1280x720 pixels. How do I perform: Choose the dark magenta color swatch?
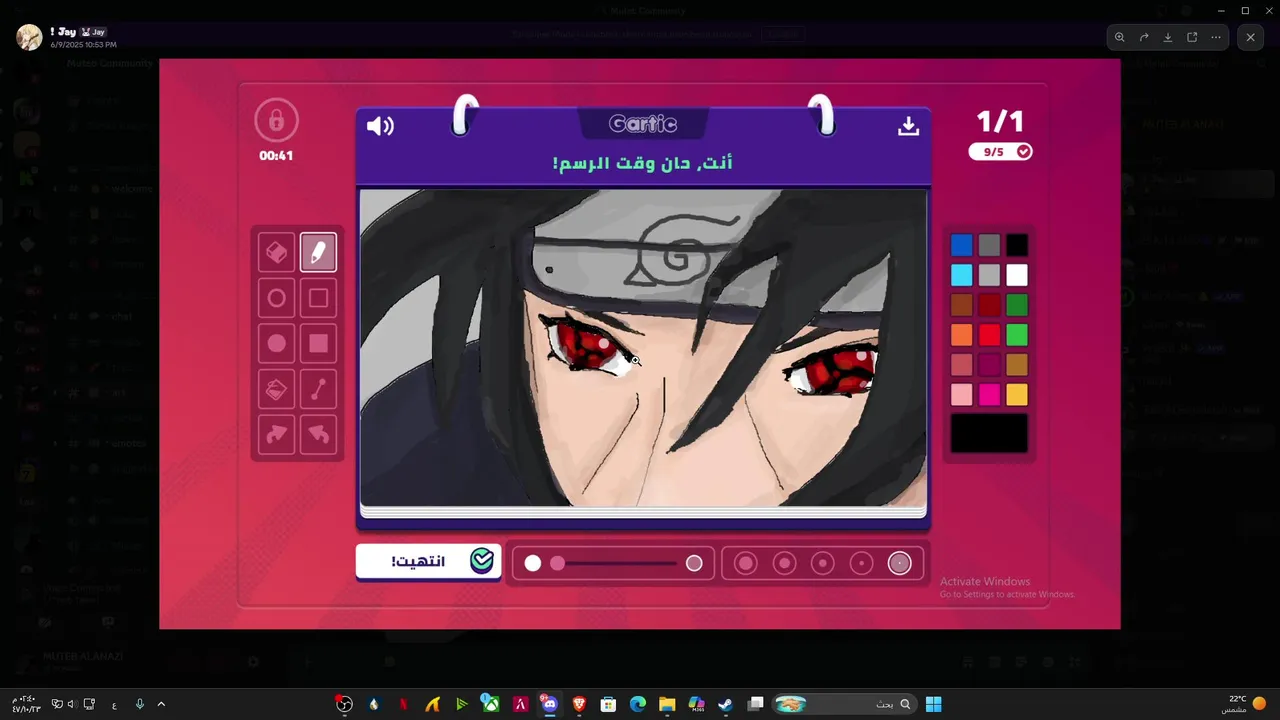click(x=989, y=365)
